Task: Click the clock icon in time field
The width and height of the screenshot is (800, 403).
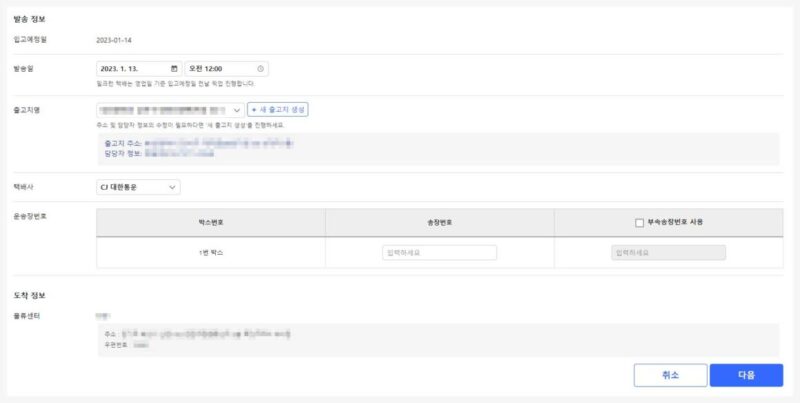Action: click(261, 69)
